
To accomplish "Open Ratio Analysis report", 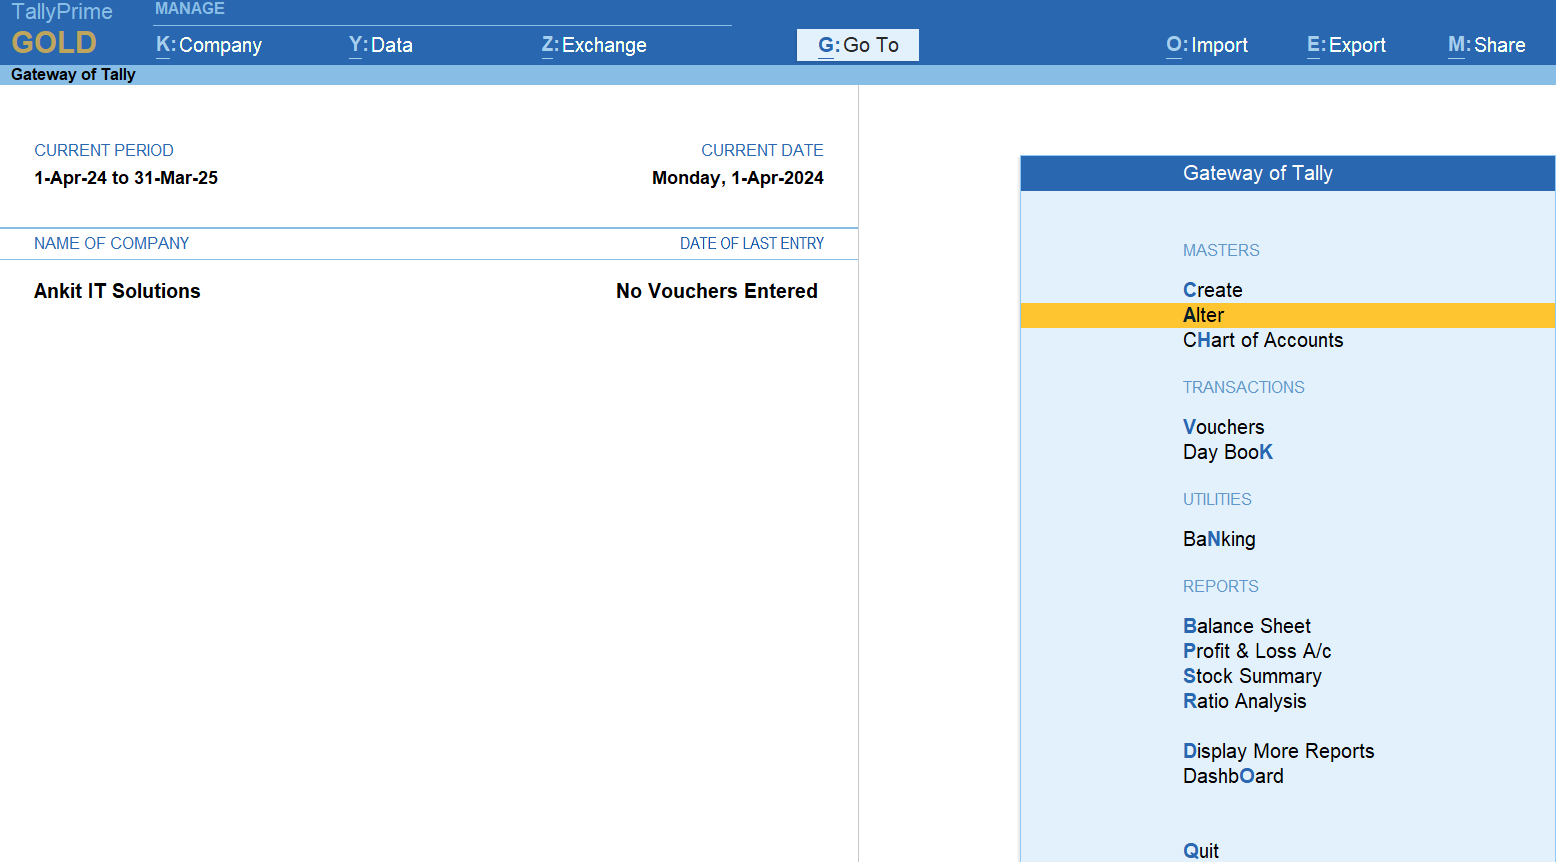I will coord(1244,701).
